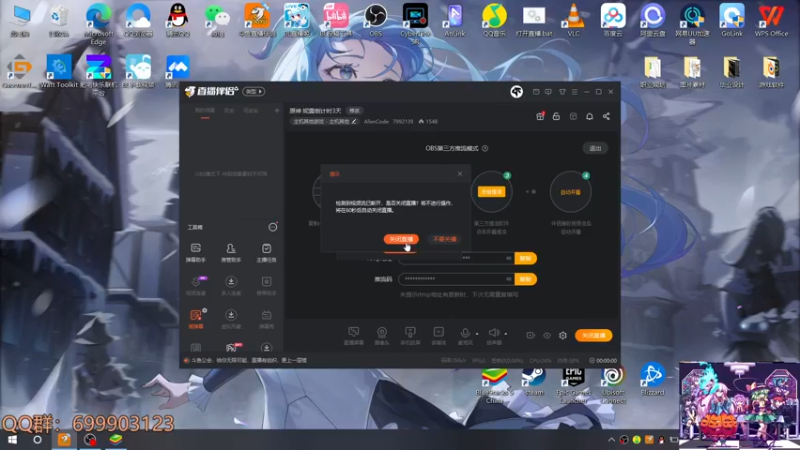800x450 pixels.
Task: Dismiss the prompt dialog with its X
Action: [460, 174]
